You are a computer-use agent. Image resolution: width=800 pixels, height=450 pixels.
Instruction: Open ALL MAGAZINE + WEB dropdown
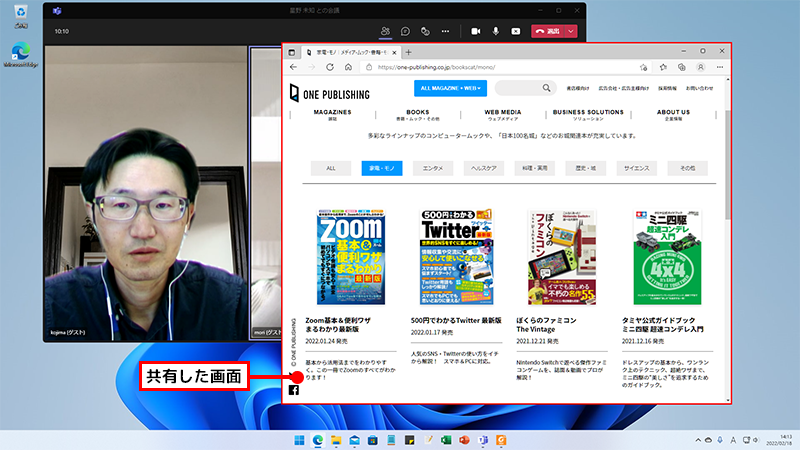click(x=451, y=88)
